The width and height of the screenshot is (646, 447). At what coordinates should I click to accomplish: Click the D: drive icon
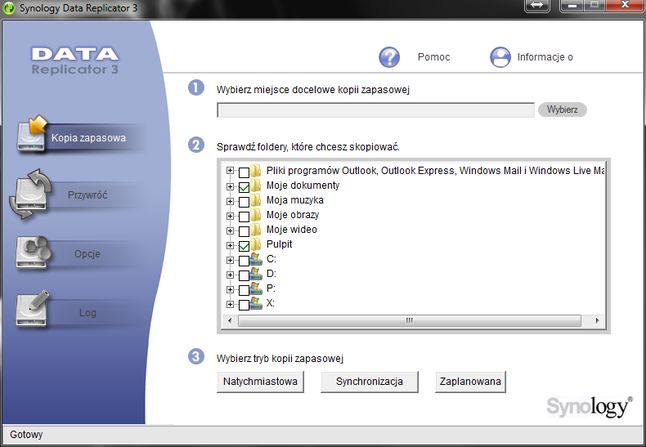pyautogui.click(x=256, y=274)
